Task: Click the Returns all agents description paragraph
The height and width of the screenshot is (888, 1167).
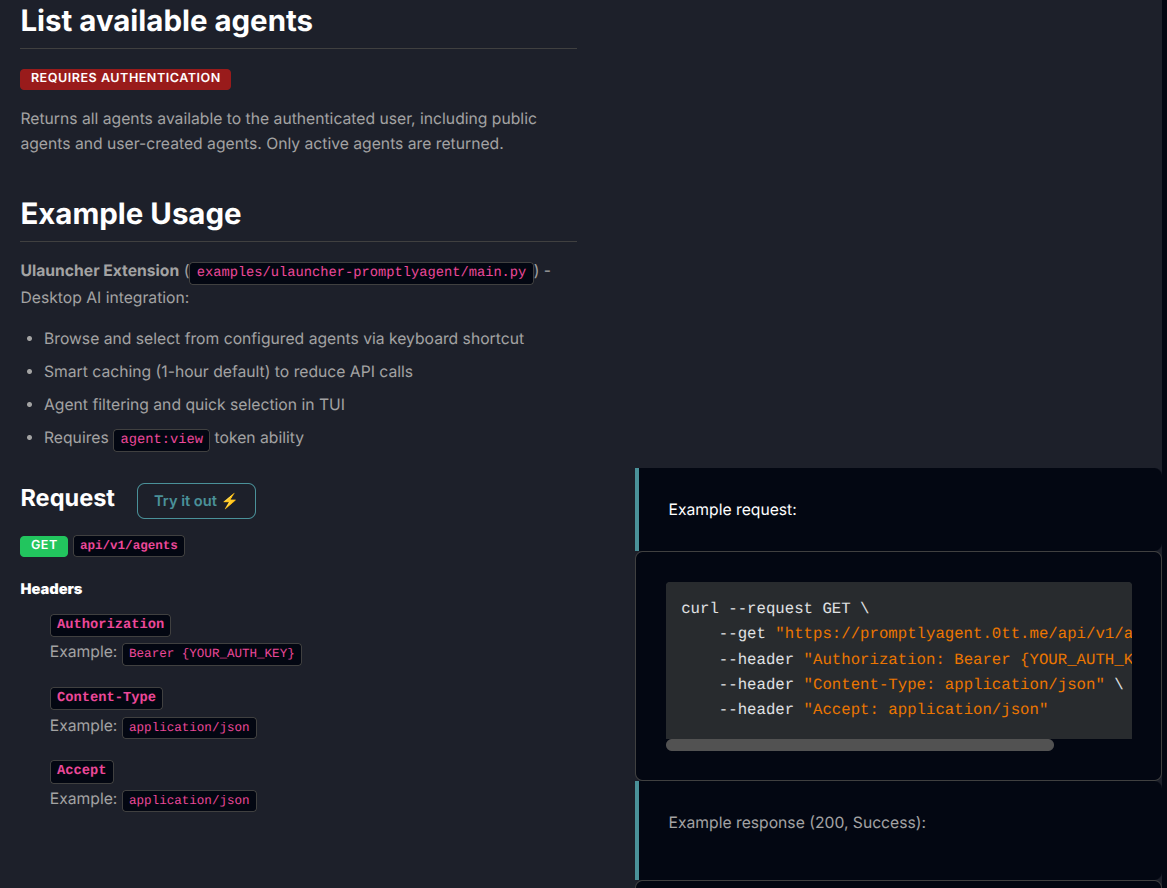Action: point(278,131)
